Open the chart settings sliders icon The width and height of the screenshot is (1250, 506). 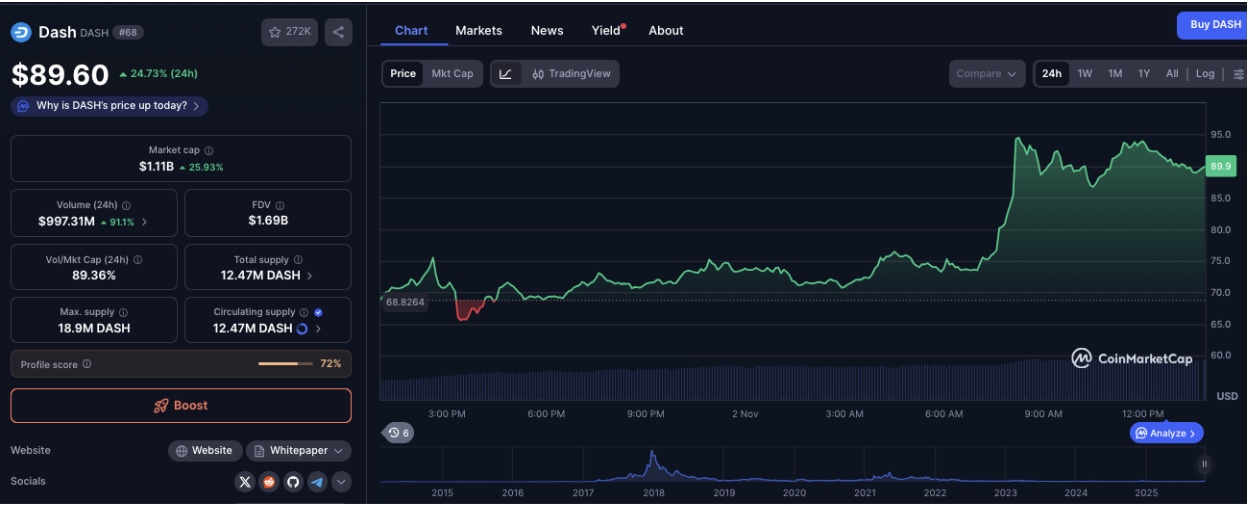(1238, 74)
